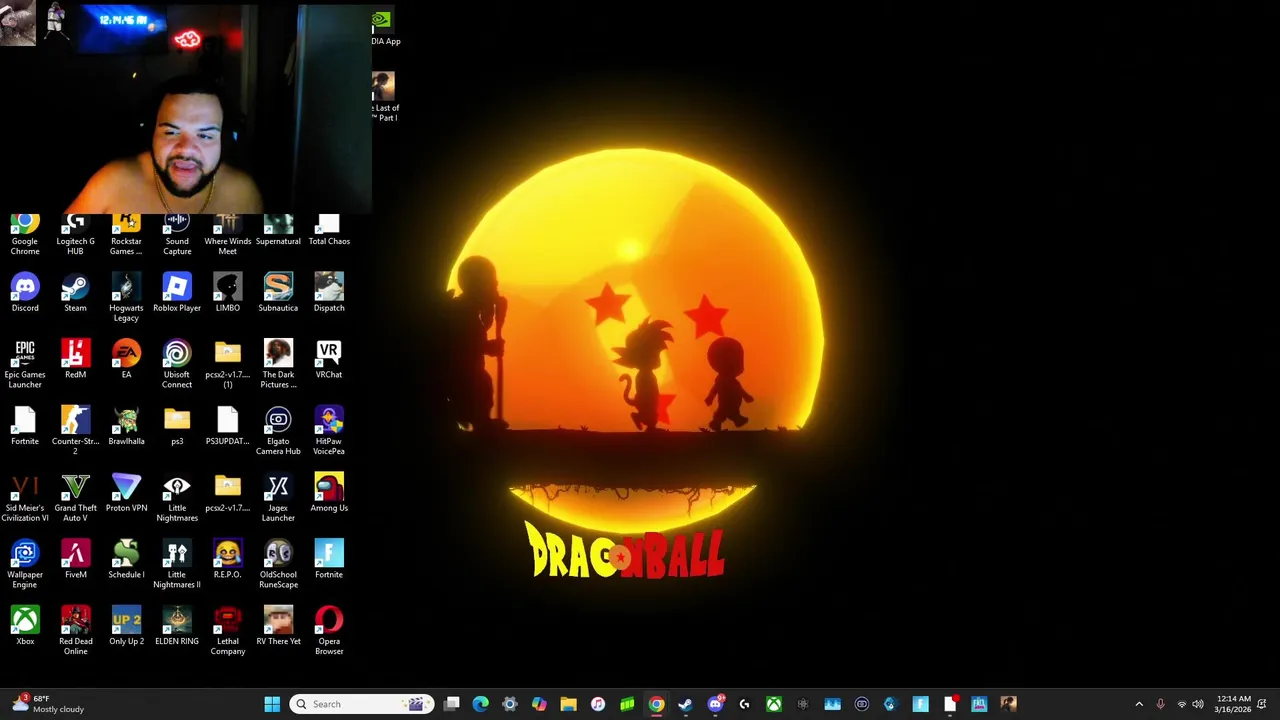
Task: Select the Fortnite icon with blue F
Action: click(x=329, y=560)
